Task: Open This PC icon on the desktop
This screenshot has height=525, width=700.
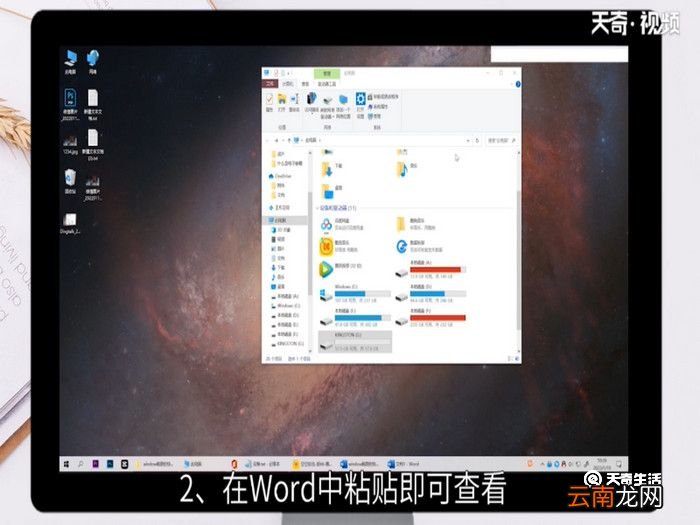Action: coord(71,62)
